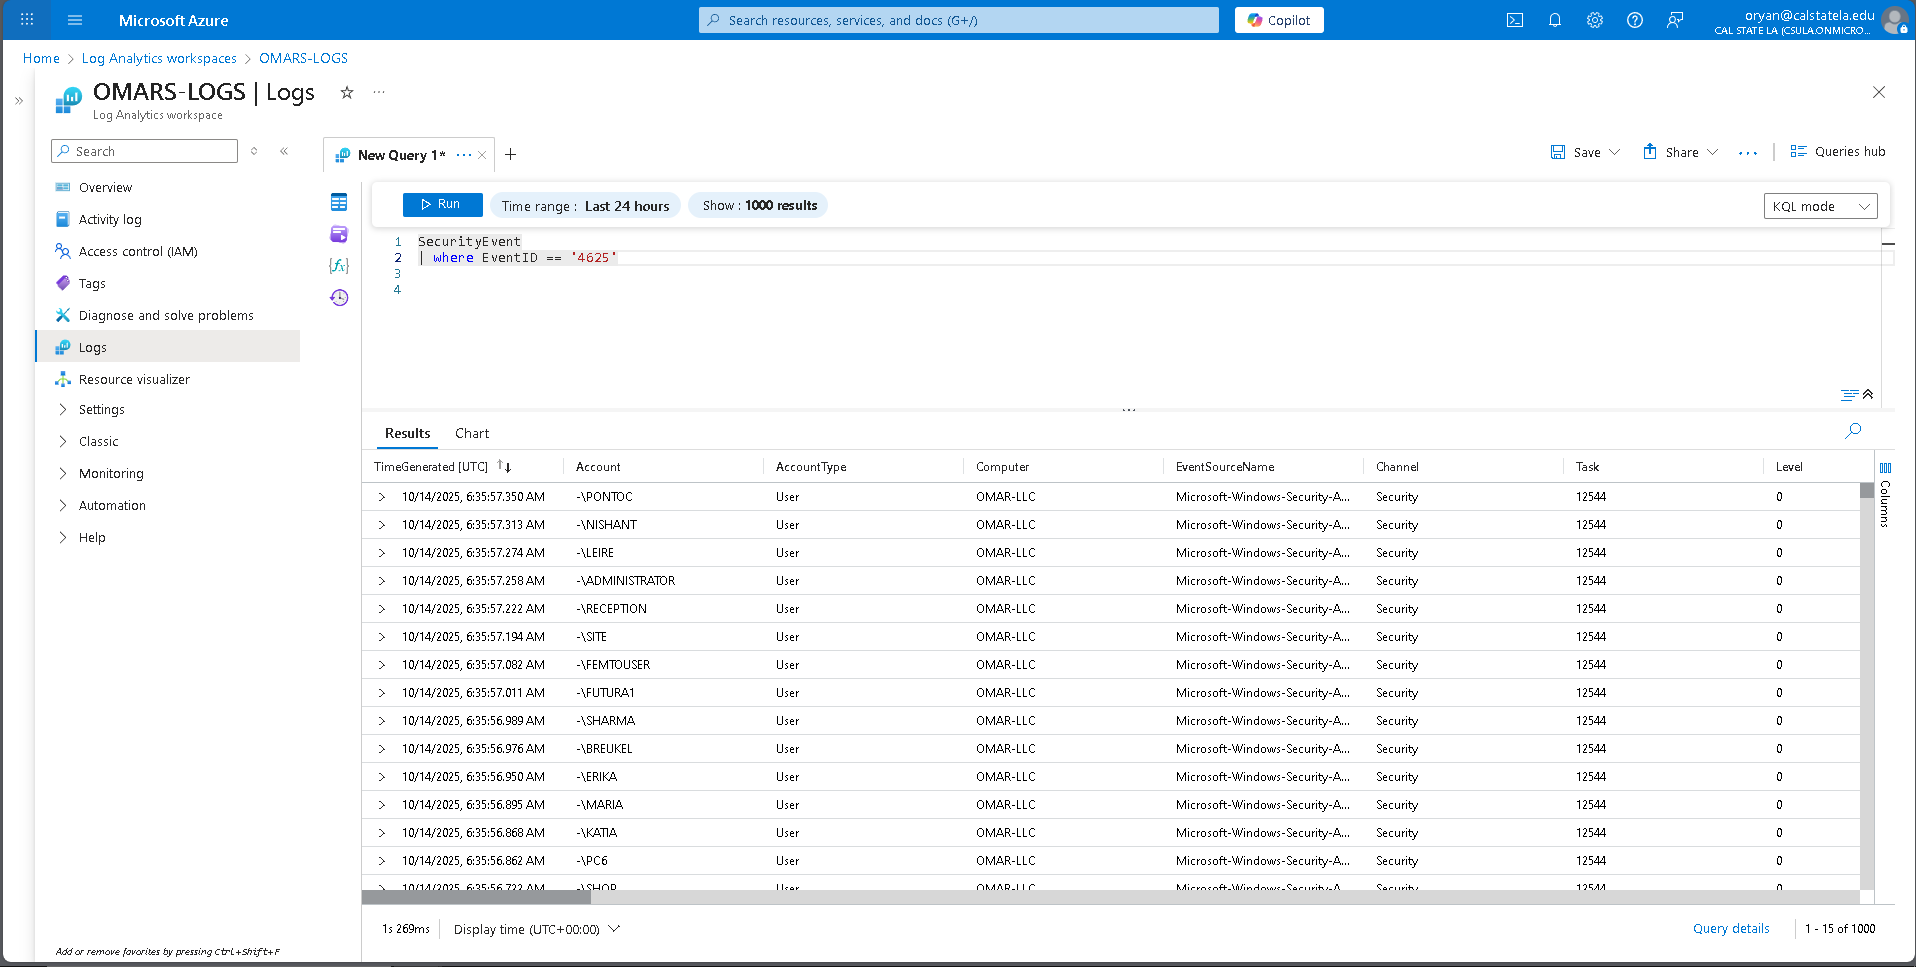Change the Last 24 hours time range

pos(585,206)
